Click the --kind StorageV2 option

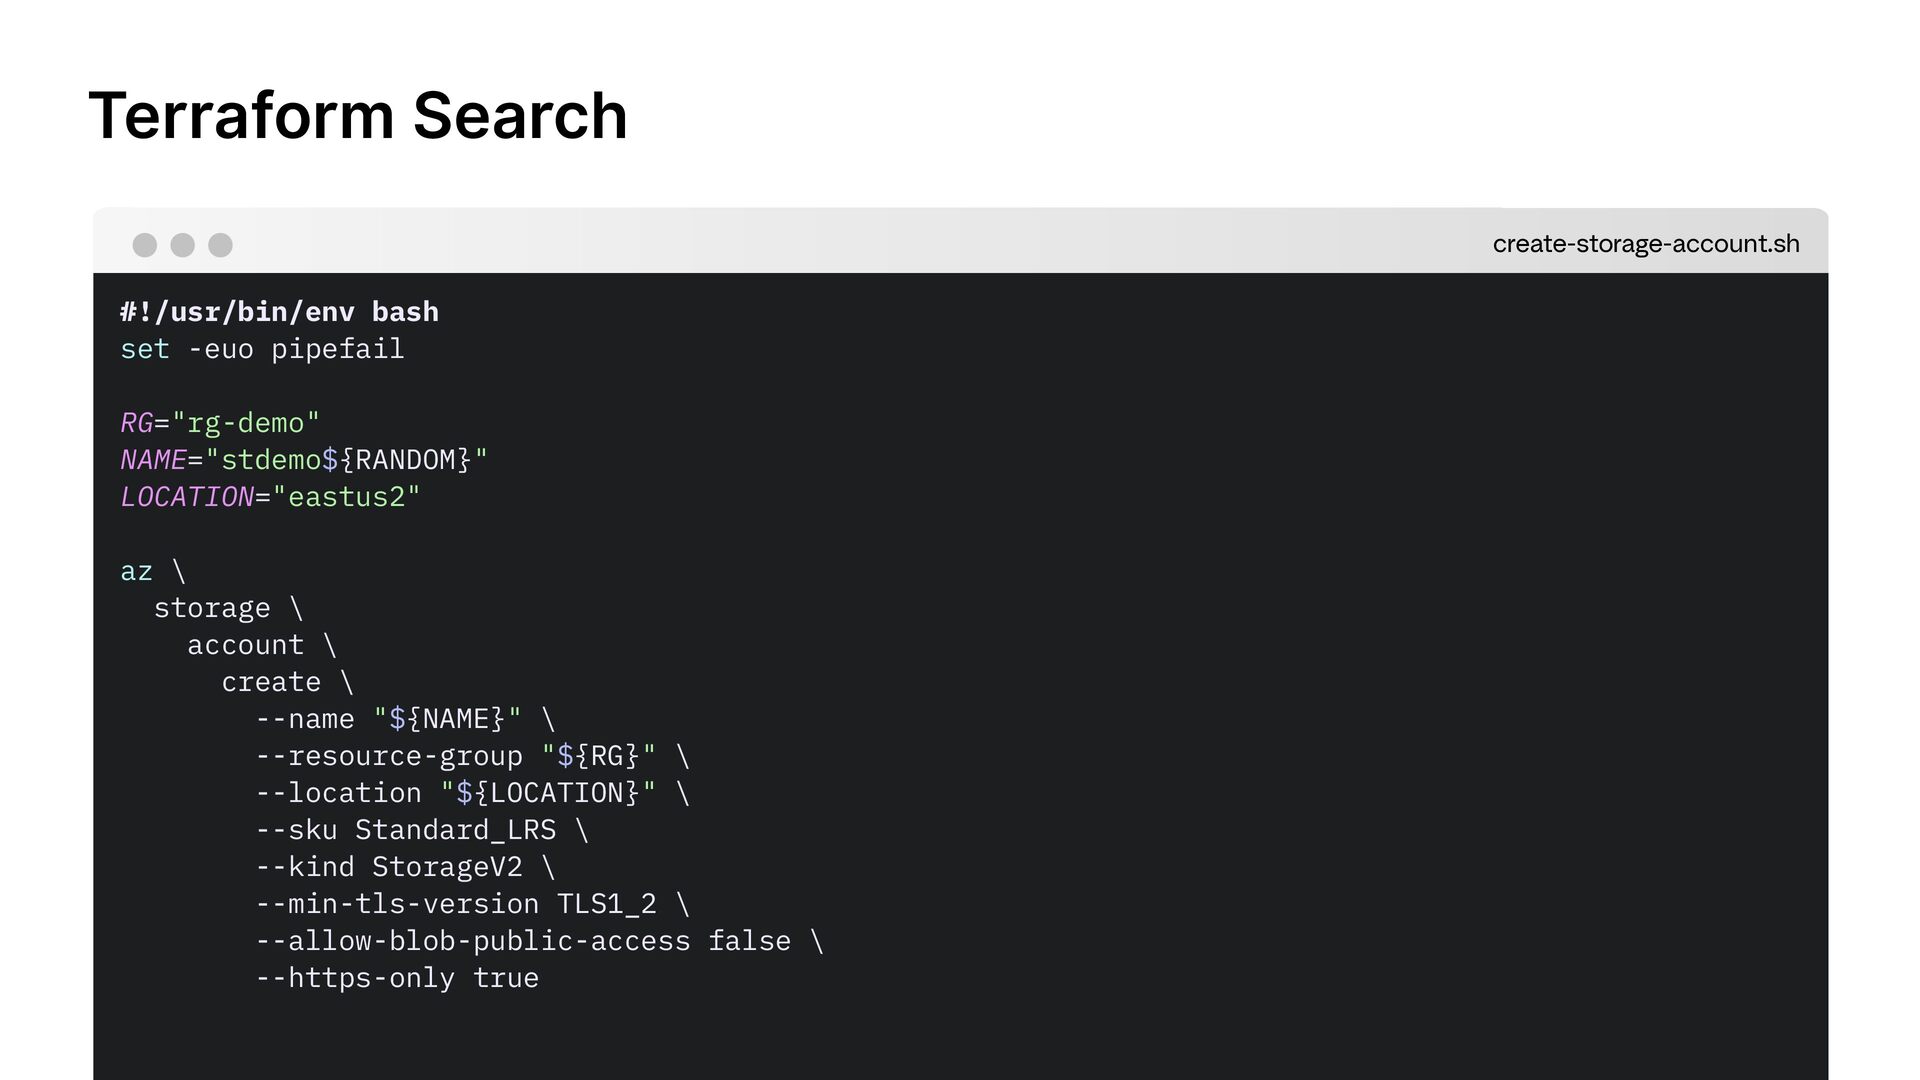389,867
